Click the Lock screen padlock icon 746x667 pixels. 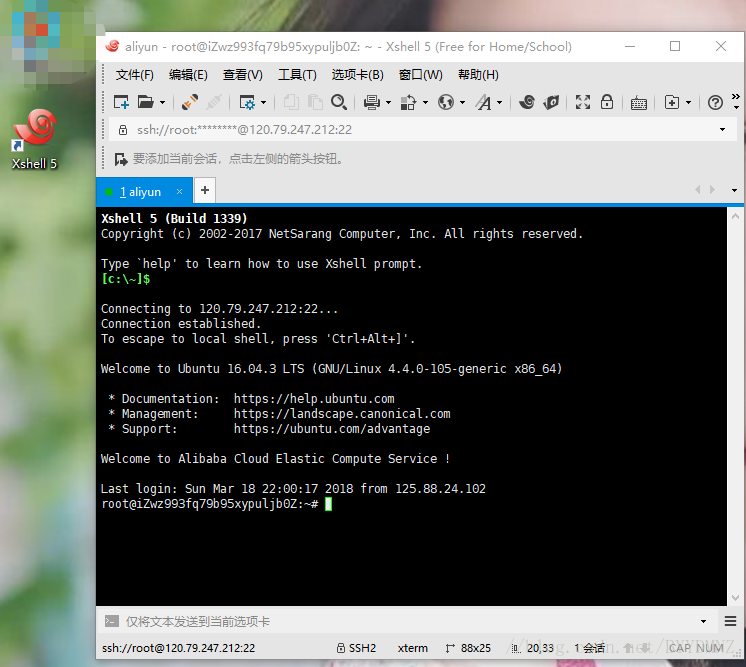(x=607, y=102)
